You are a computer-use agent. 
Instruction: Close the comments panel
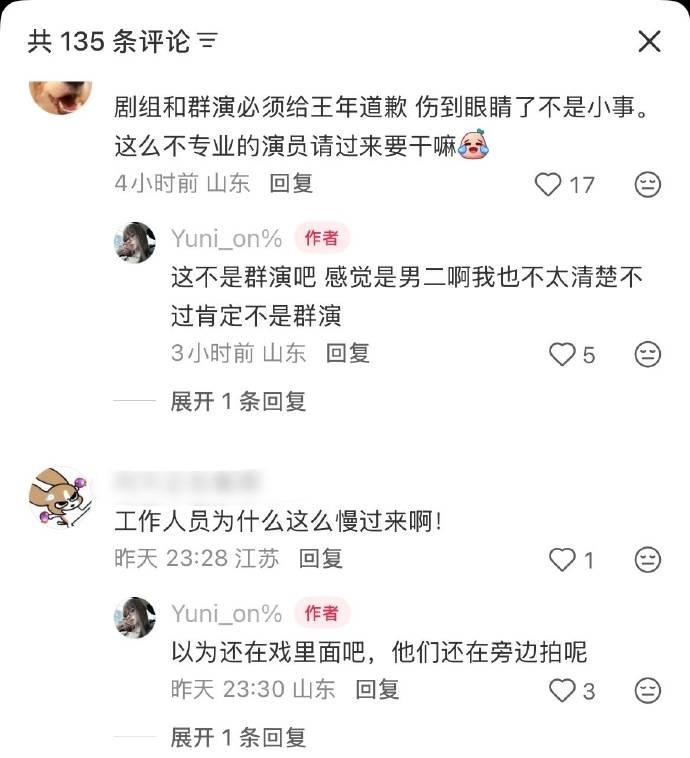649,41
